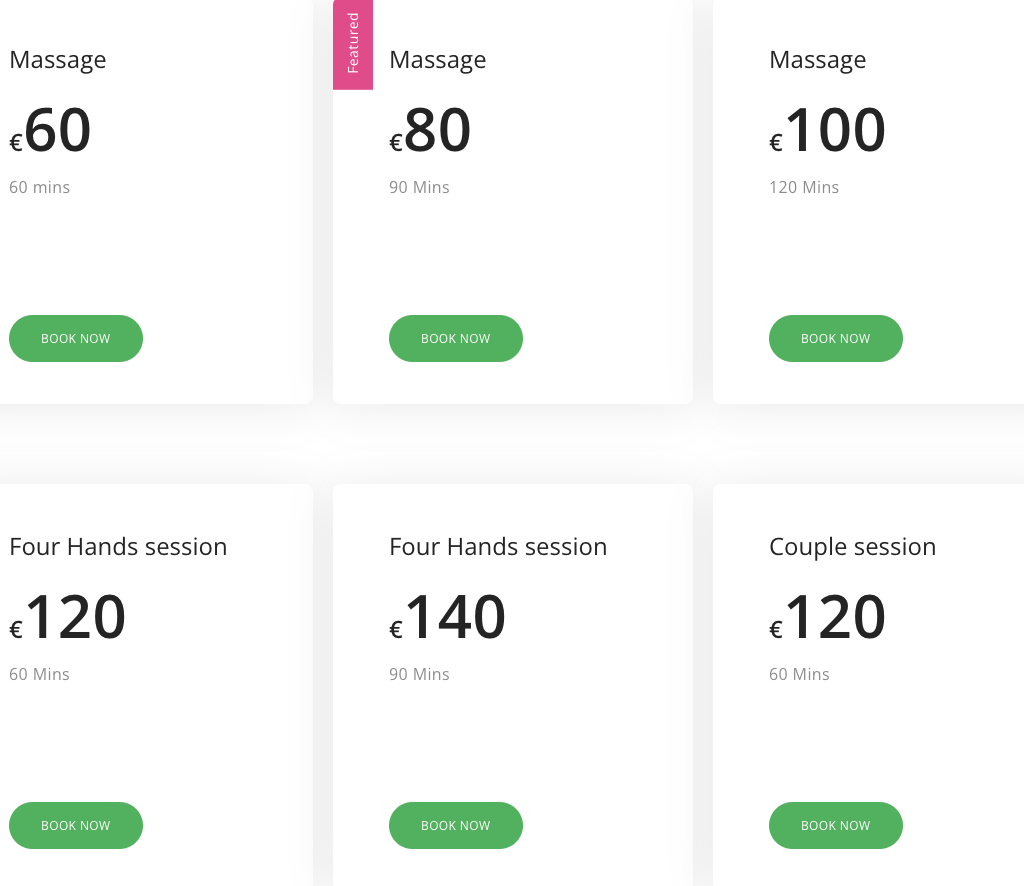Click the Massage heading on featured card
The image size is (1024, 886).
438,60
